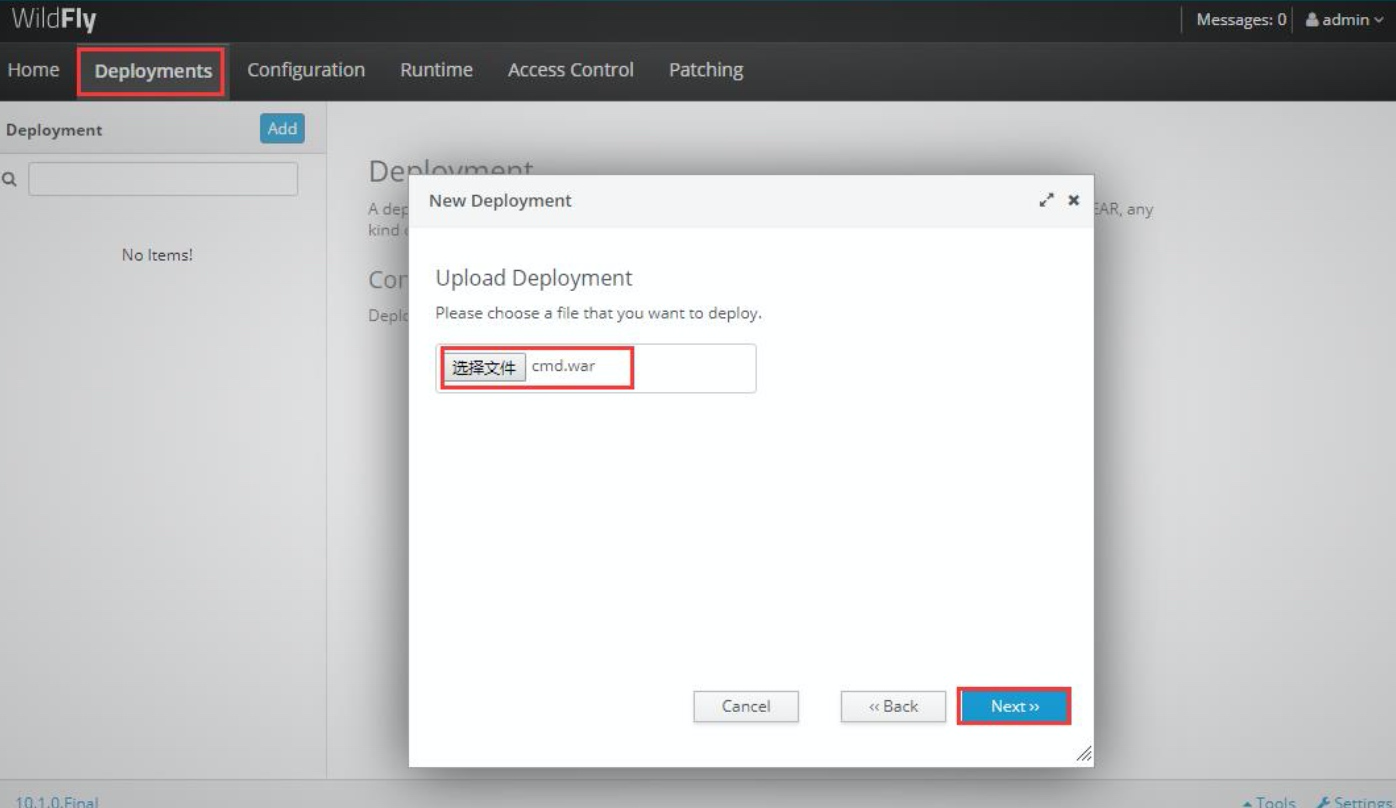This screenshot has height=808, width=1396.
Task: Open the Tools footer menu
Action: 1269,802
